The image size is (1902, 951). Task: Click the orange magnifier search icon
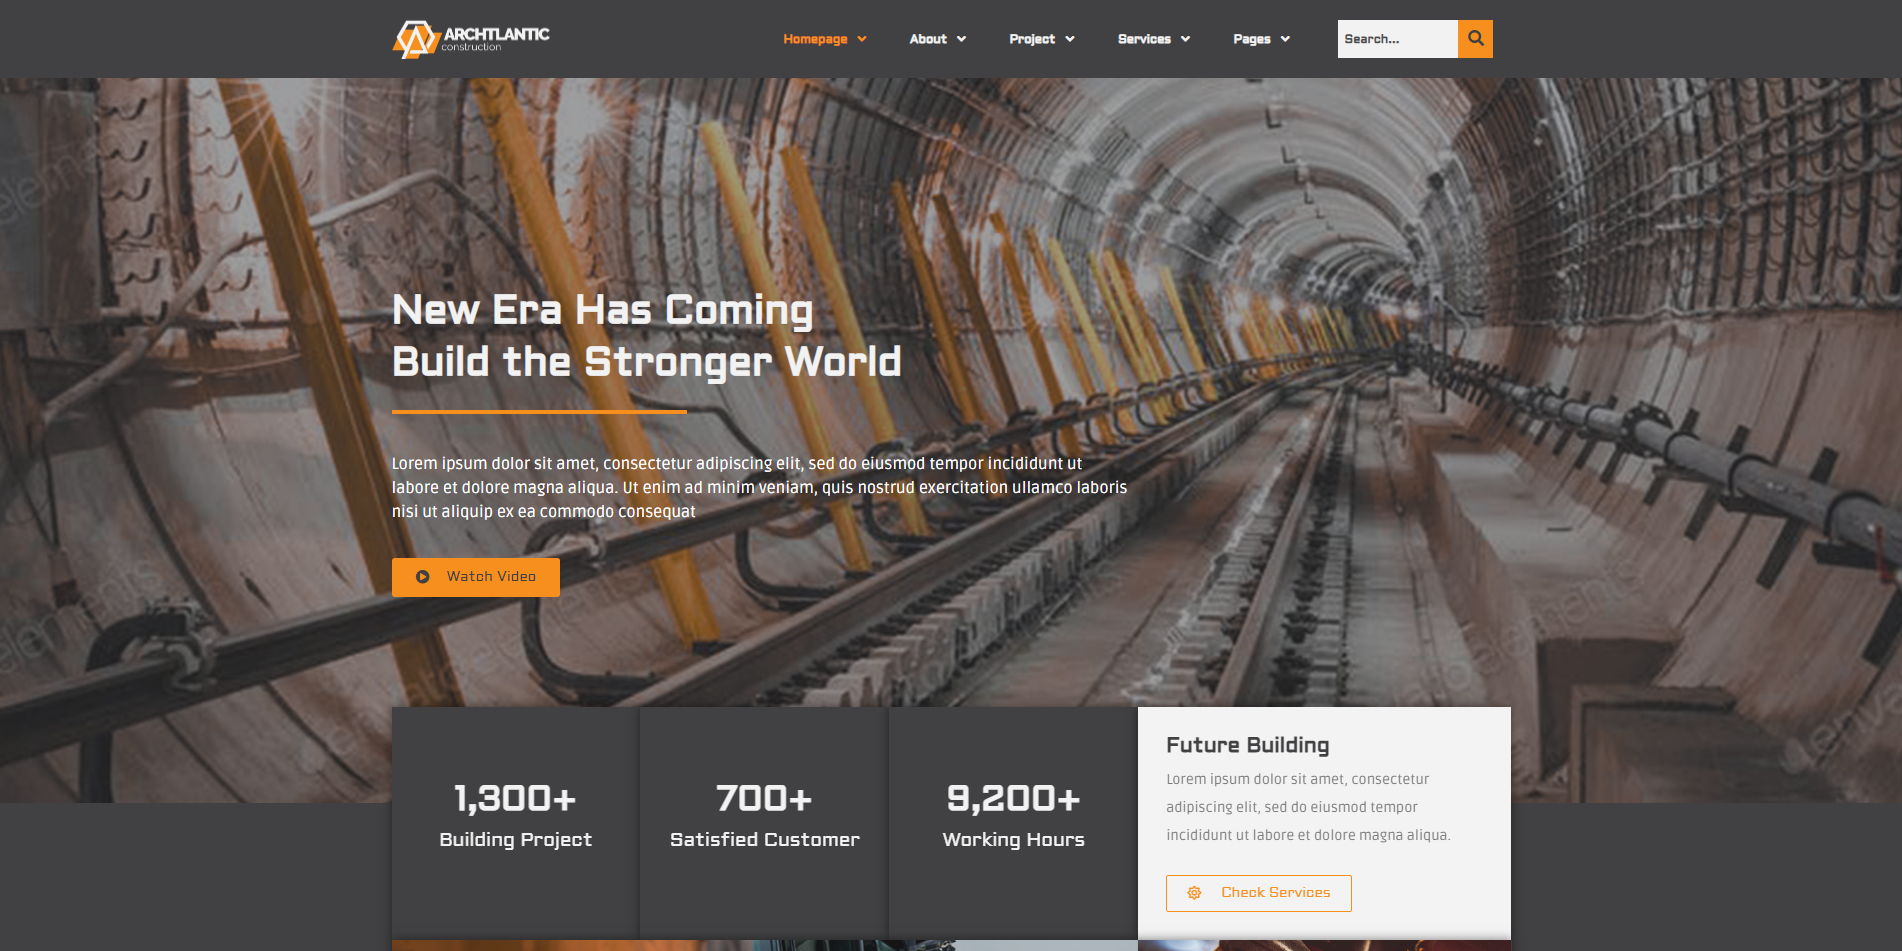pos(1475,39)
